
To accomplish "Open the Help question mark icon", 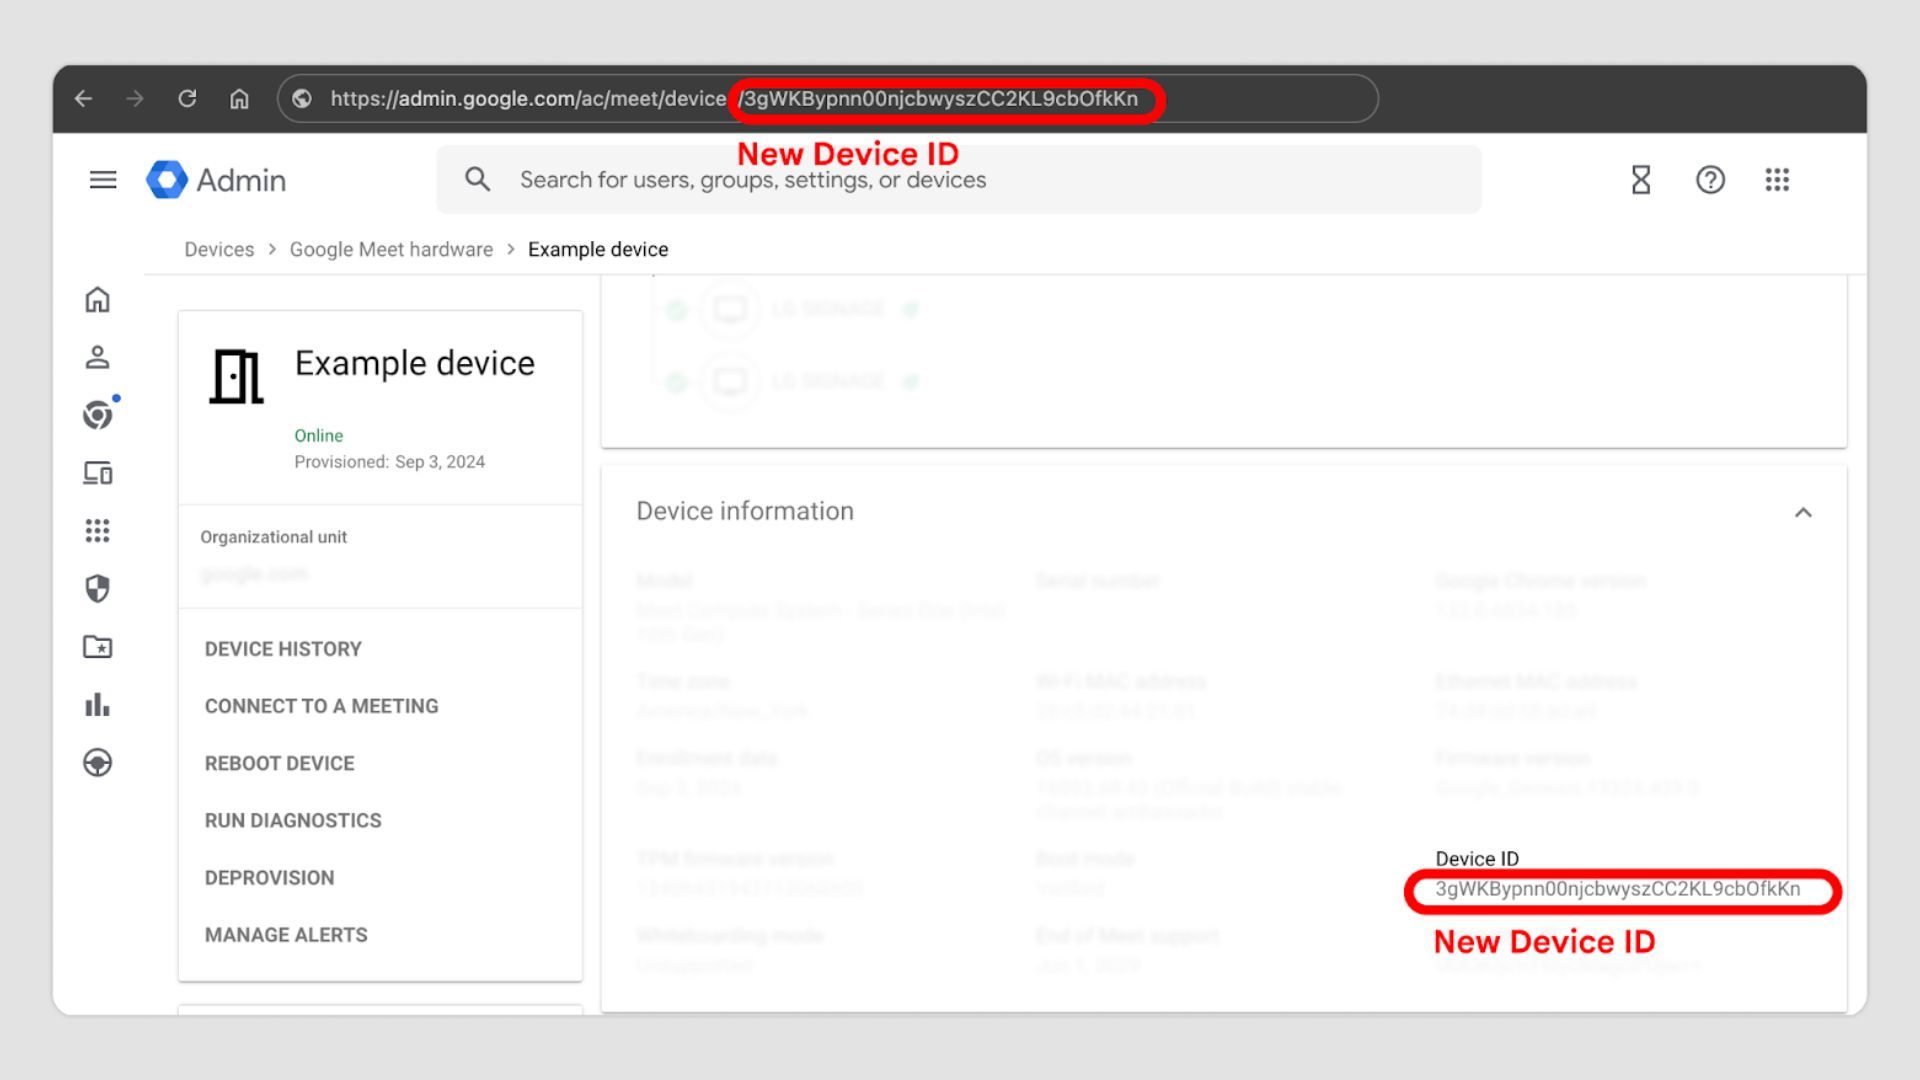I will pos(1710,180).
